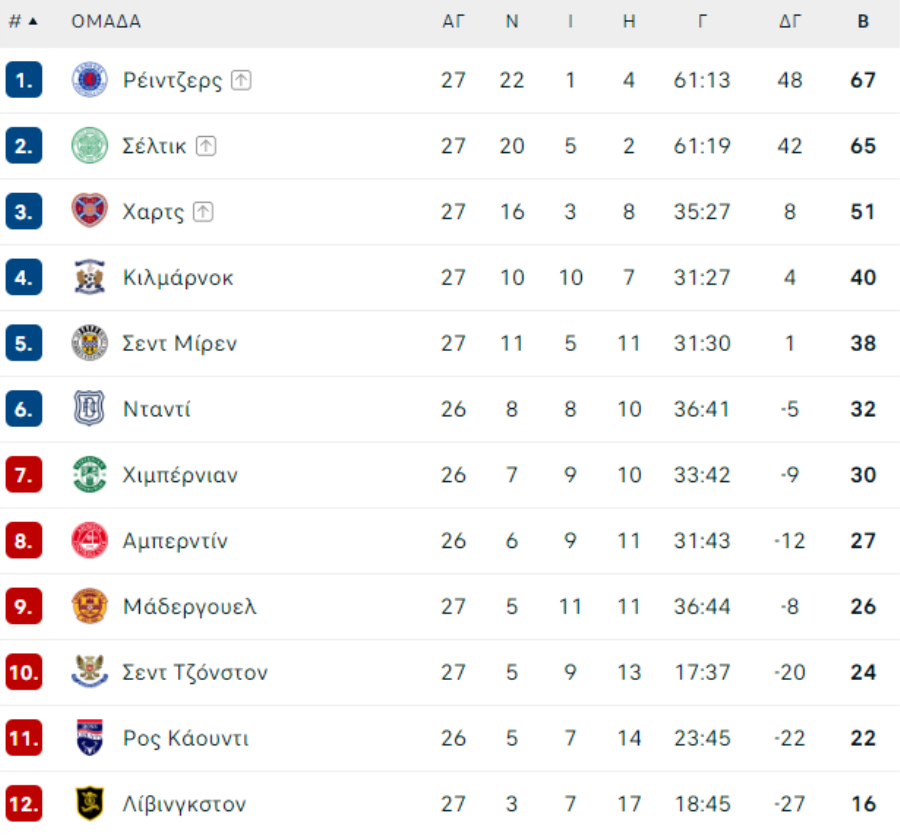
Task: Open the Ρος Κάουντι team link
Action: (186, 738)
